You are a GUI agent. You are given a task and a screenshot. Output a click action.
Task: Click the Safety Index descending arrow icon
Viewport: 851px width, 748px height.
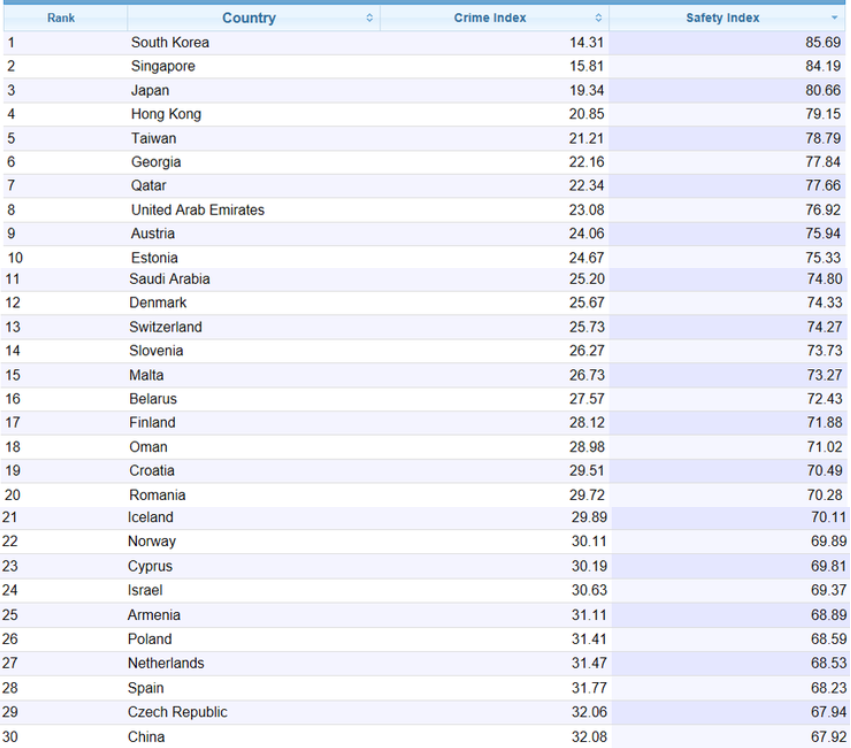pos(834,18)
